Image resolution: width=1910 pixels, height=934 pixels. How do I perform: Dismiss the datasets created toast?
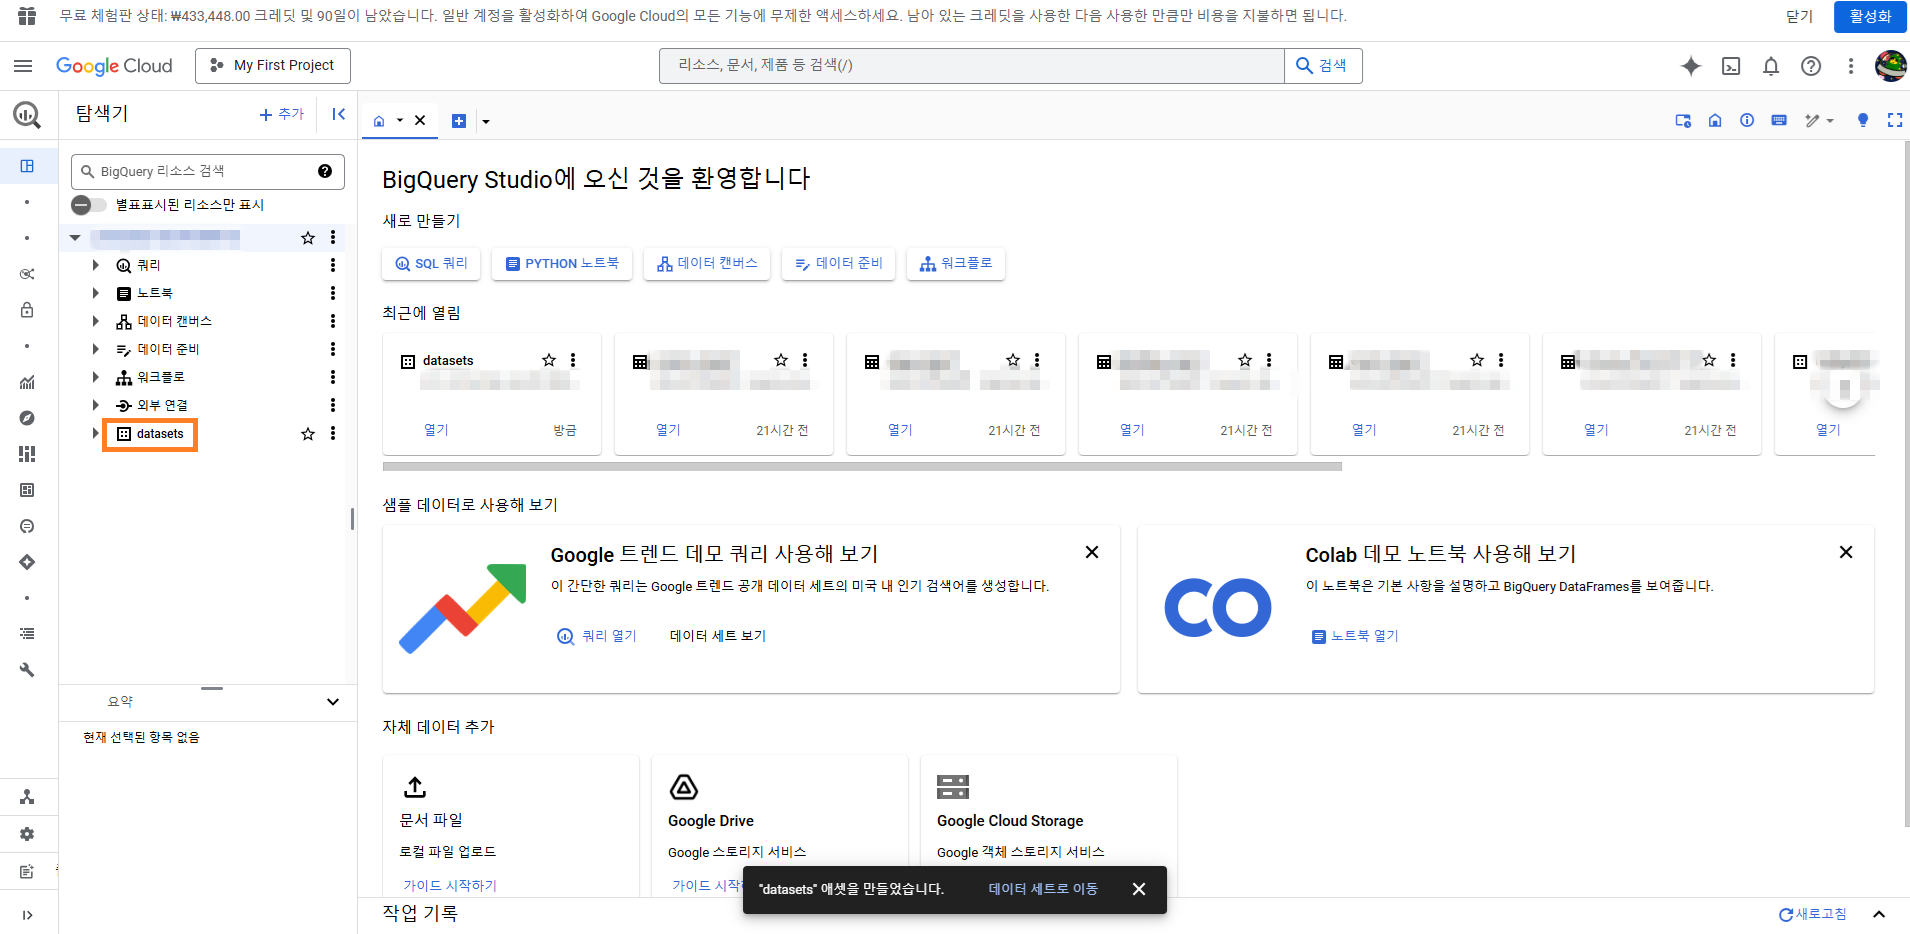[x=1139, y=889]
